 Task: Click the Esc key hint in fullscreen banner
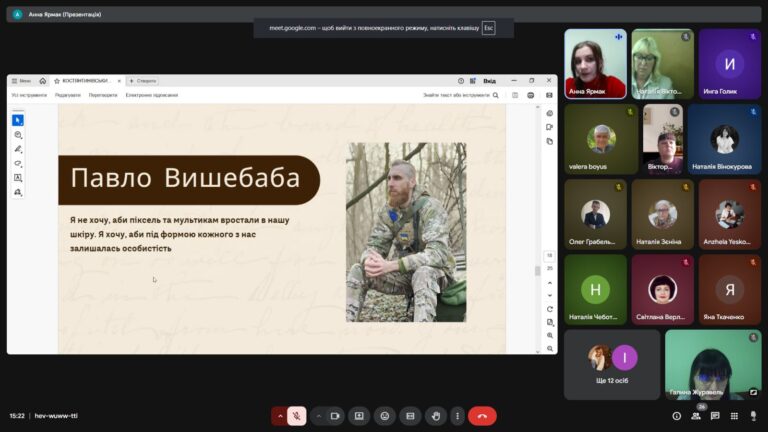pos(488,28)
